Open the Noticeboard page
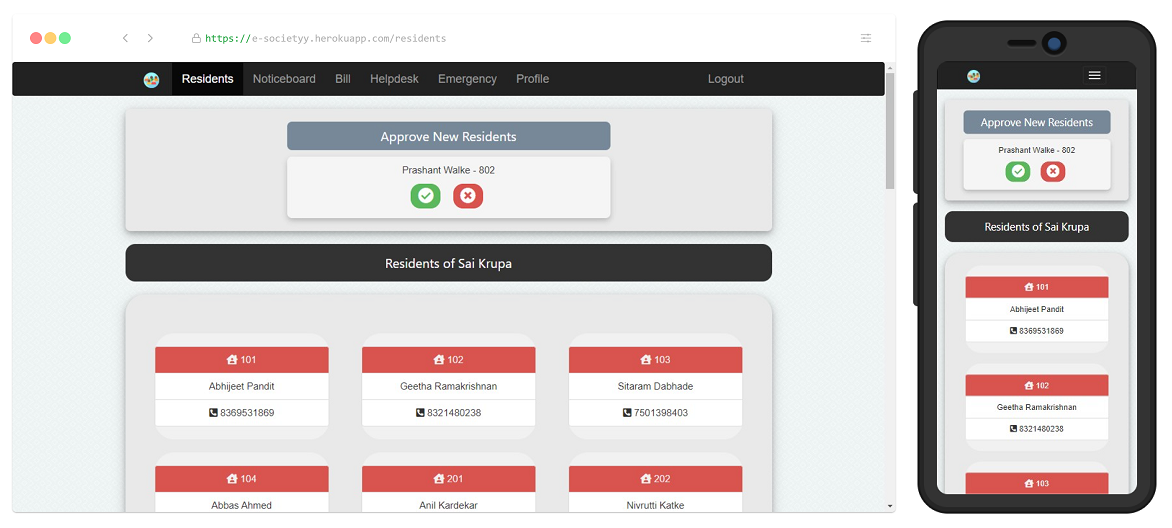The width and height of the screenshot is (1172, 528). (x=284, y=79)
